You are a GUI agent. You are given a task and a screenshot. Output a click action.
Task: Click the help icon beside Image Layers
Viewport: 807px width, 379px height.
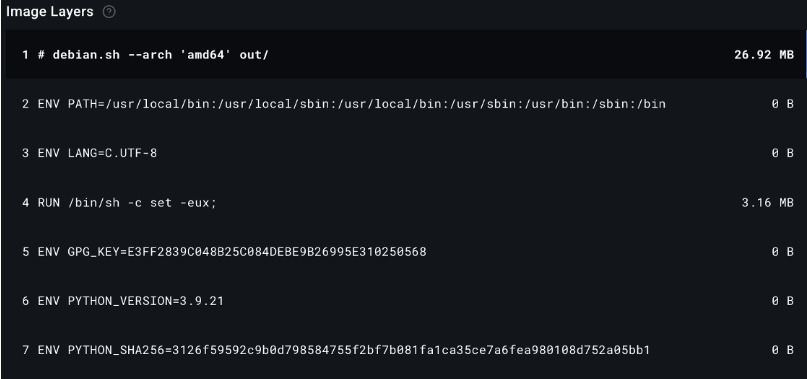click(109, 12)
